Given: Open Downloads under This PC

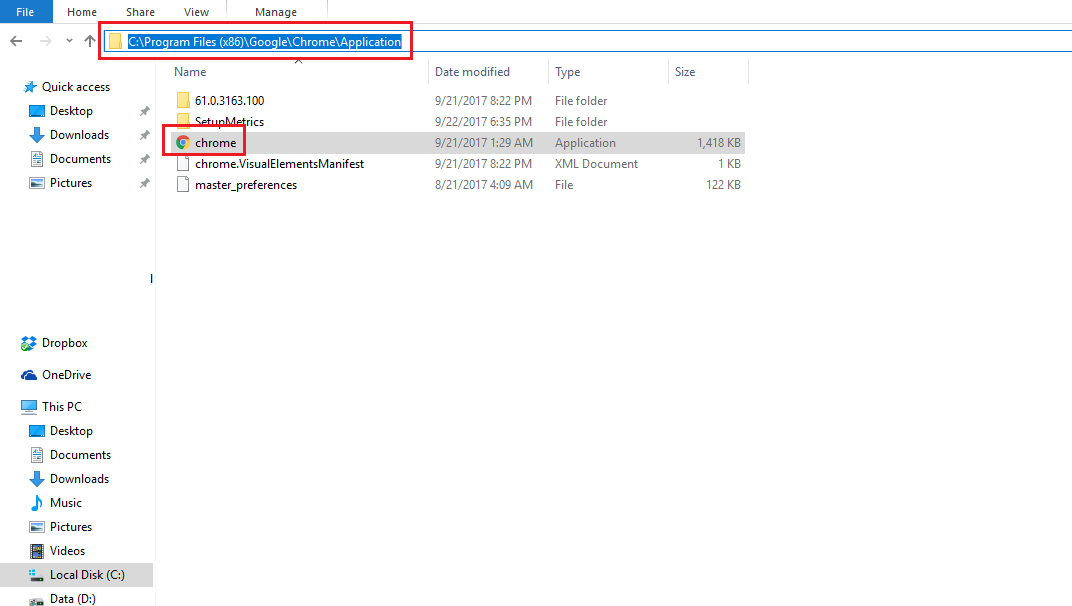Looking at the screenshot, I should (79, 479).
